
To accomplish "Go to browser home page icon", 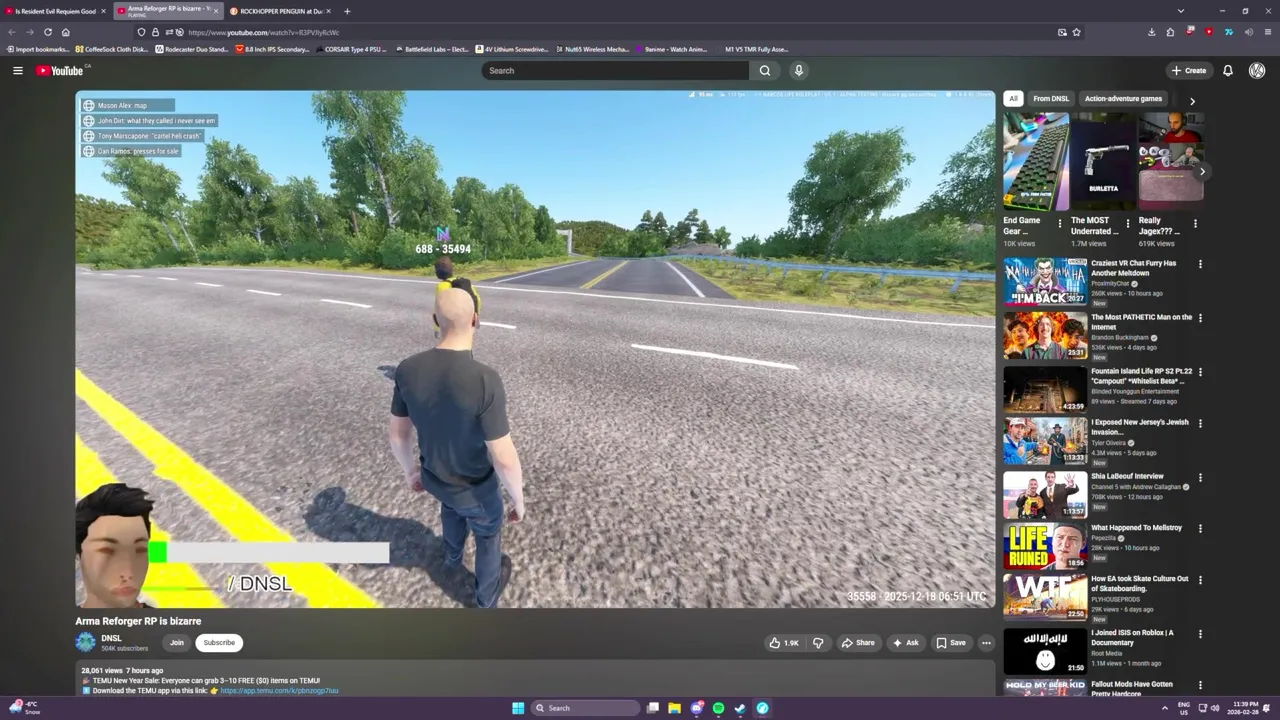I will click(x=66, y=32).
